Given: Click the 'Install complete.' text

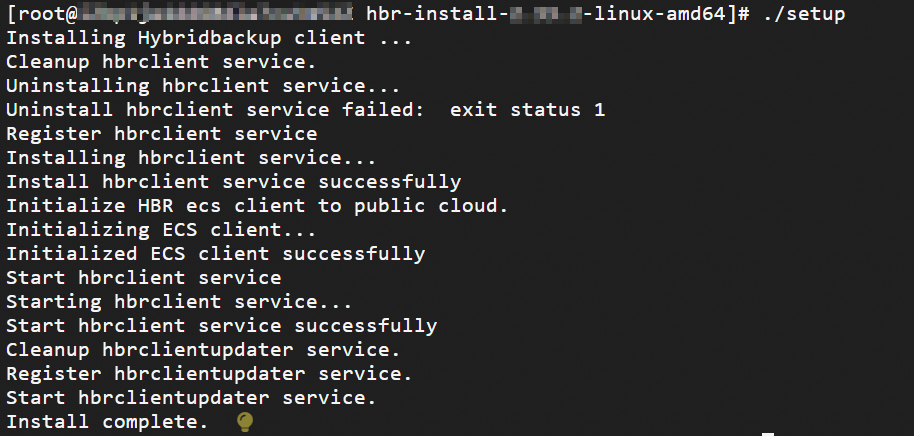Looking at the screenshot, I should click(107, 422).
